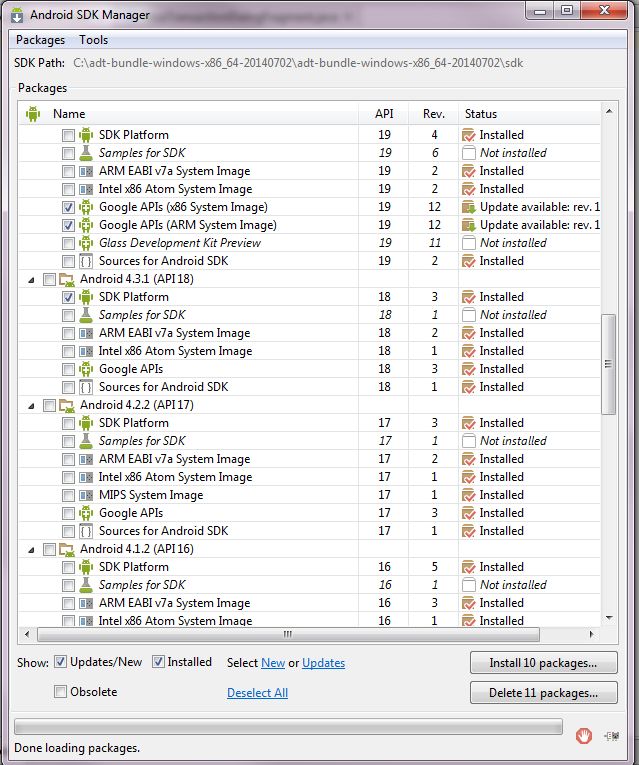
Task: Select the API 17 Google APIs row text
Action: pyautogui.click(x=131, y=513)
